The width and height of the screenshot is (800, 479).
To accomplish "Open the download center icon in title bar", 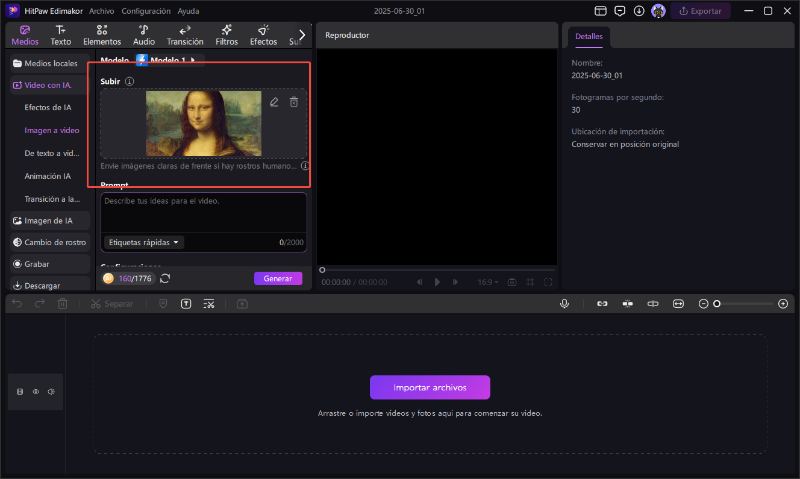I will 639,11.
